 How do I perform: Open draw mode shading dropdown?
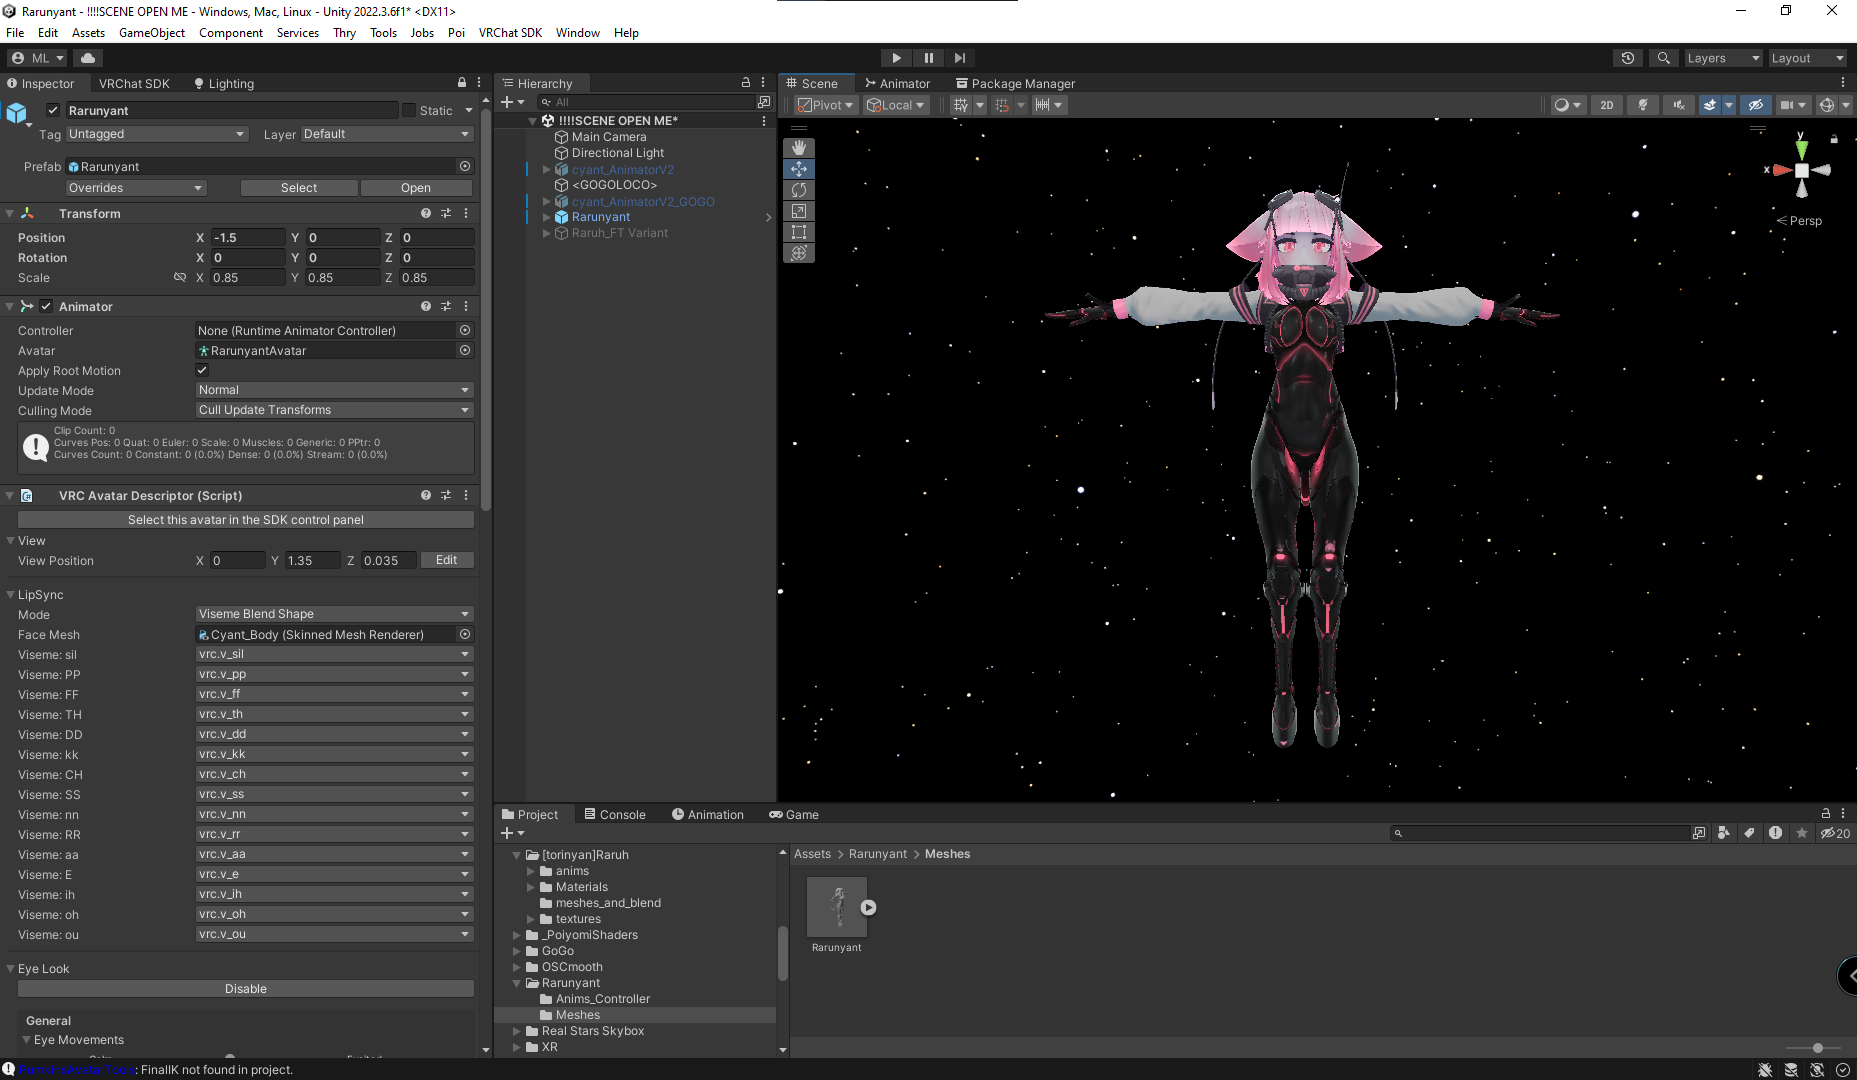pos(1567,105)
